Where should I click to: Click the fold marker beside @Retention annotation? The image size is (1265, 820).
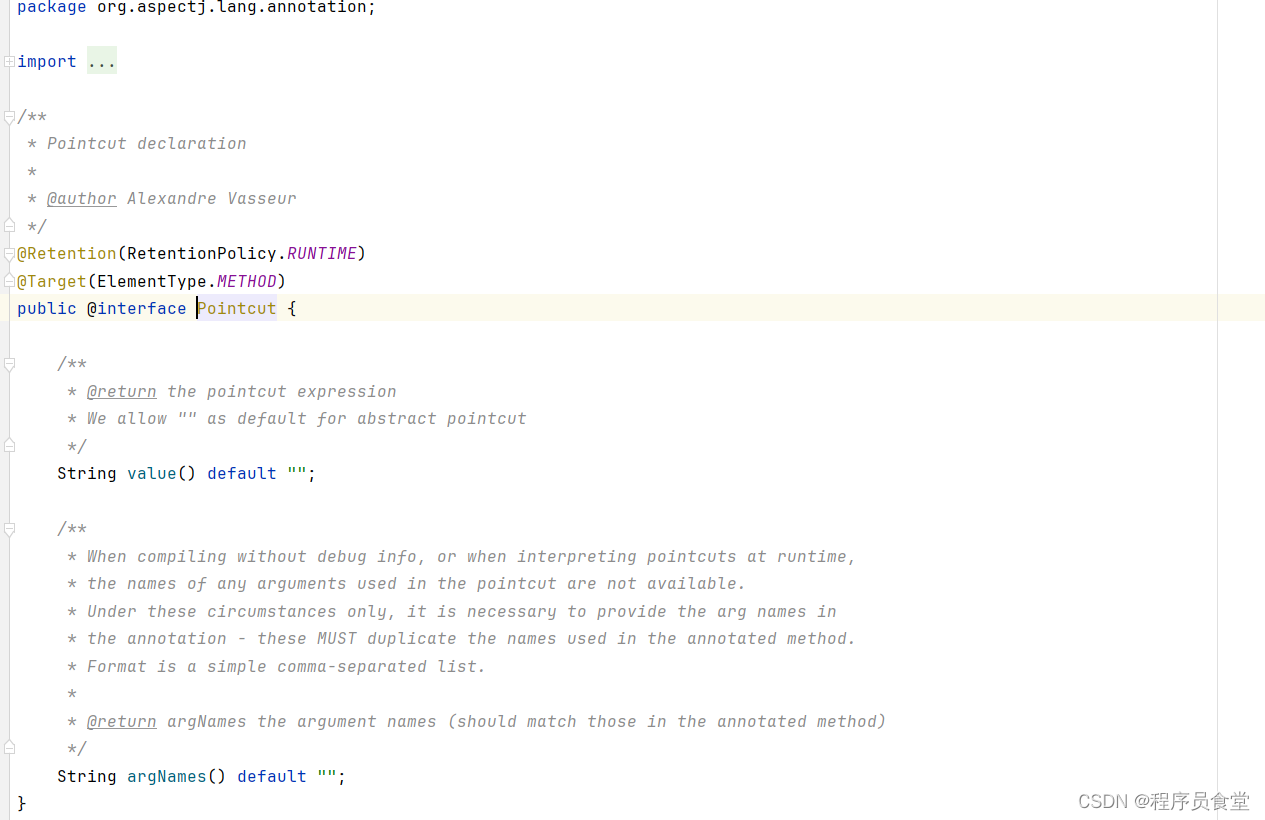[x=9, y=254]
